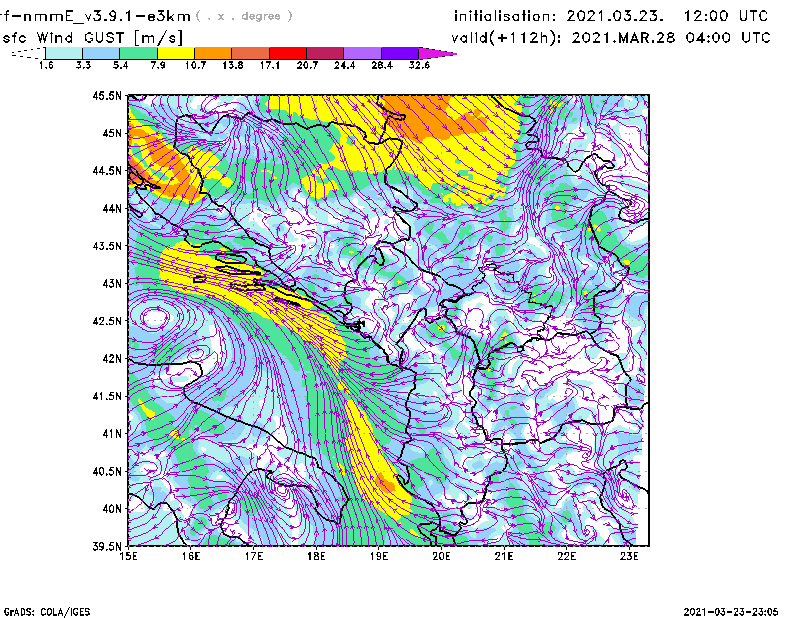The width and height of the screenshot is (800, 618).
Task: Click the 19E longitude label
Action: 379,556
